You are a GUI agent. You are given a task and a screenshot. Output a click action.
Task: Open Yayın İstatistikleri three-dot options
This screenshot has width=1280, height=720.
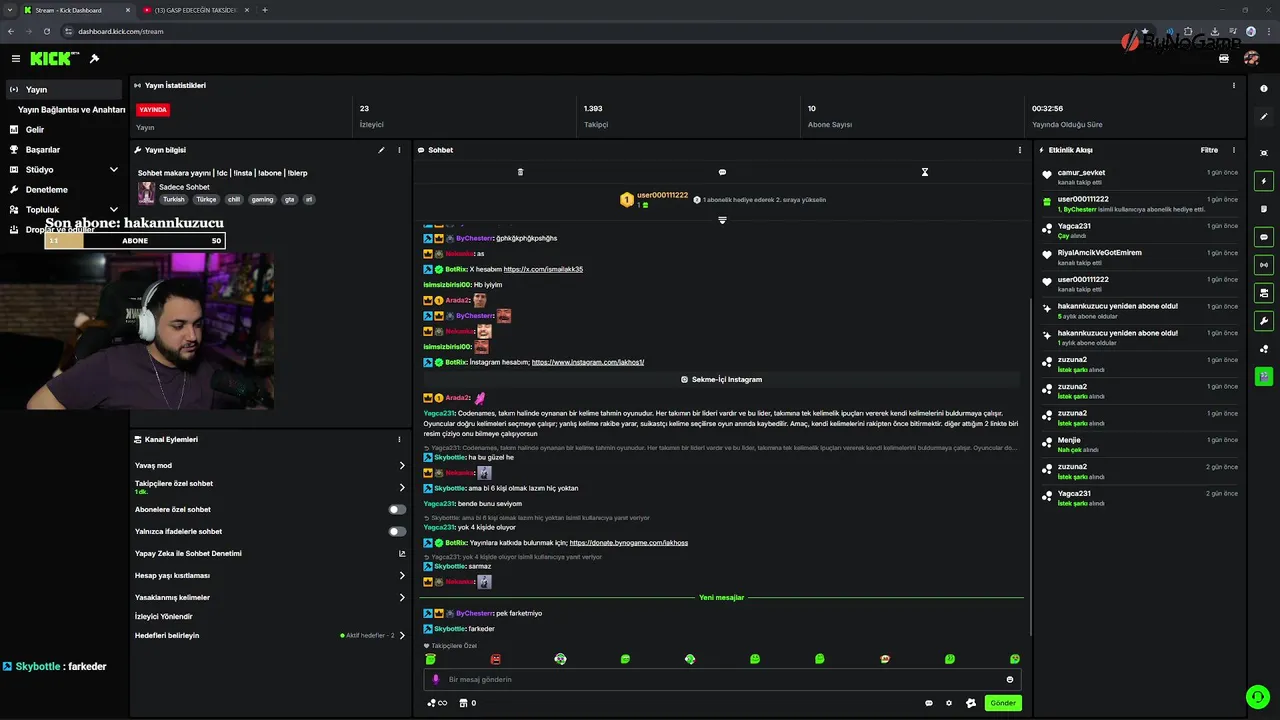pos(1234,86)
